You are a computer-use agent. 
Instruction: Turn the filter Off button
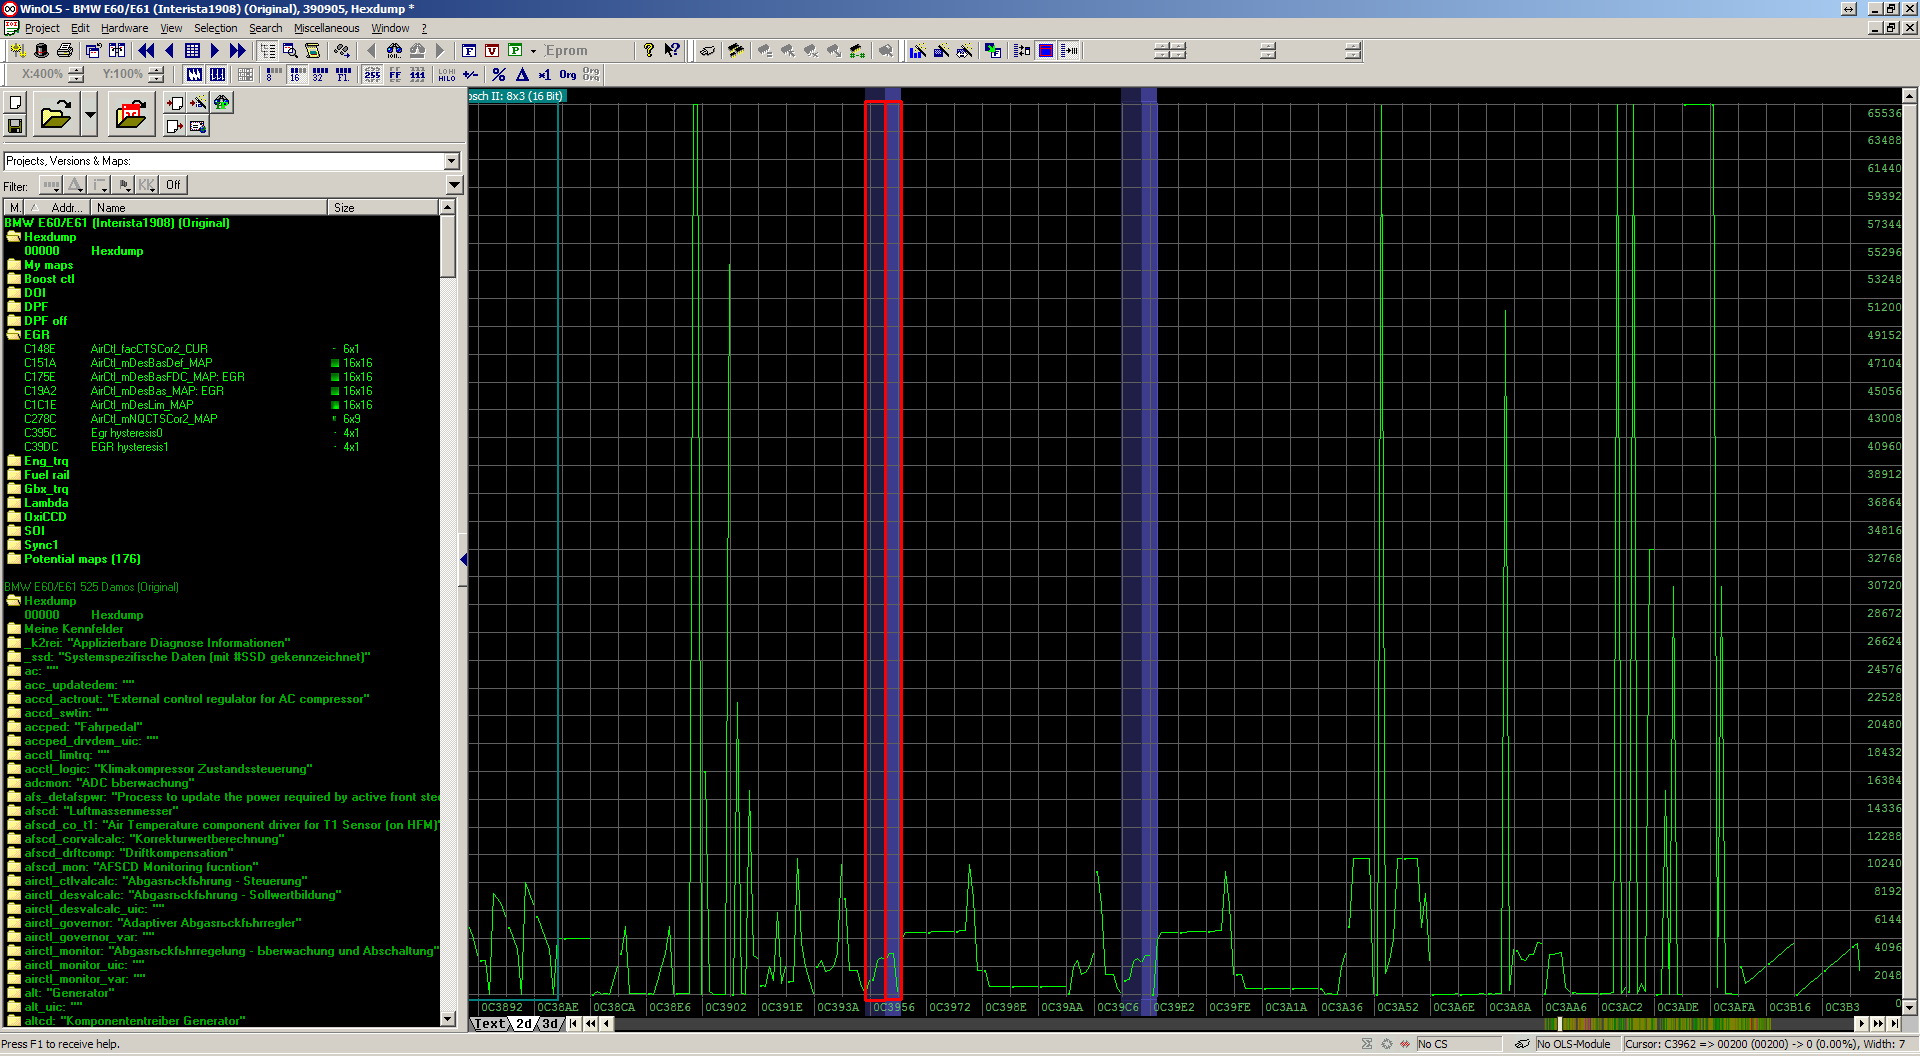pos(173,185)
